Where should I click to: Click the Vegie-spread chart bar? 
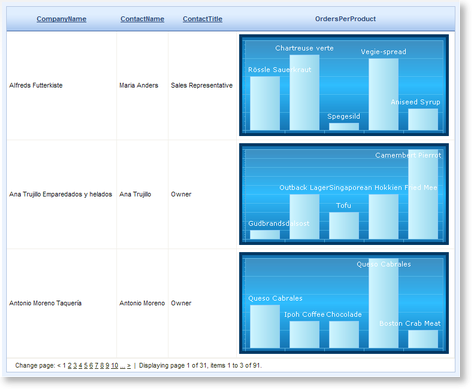pos(383,94)
